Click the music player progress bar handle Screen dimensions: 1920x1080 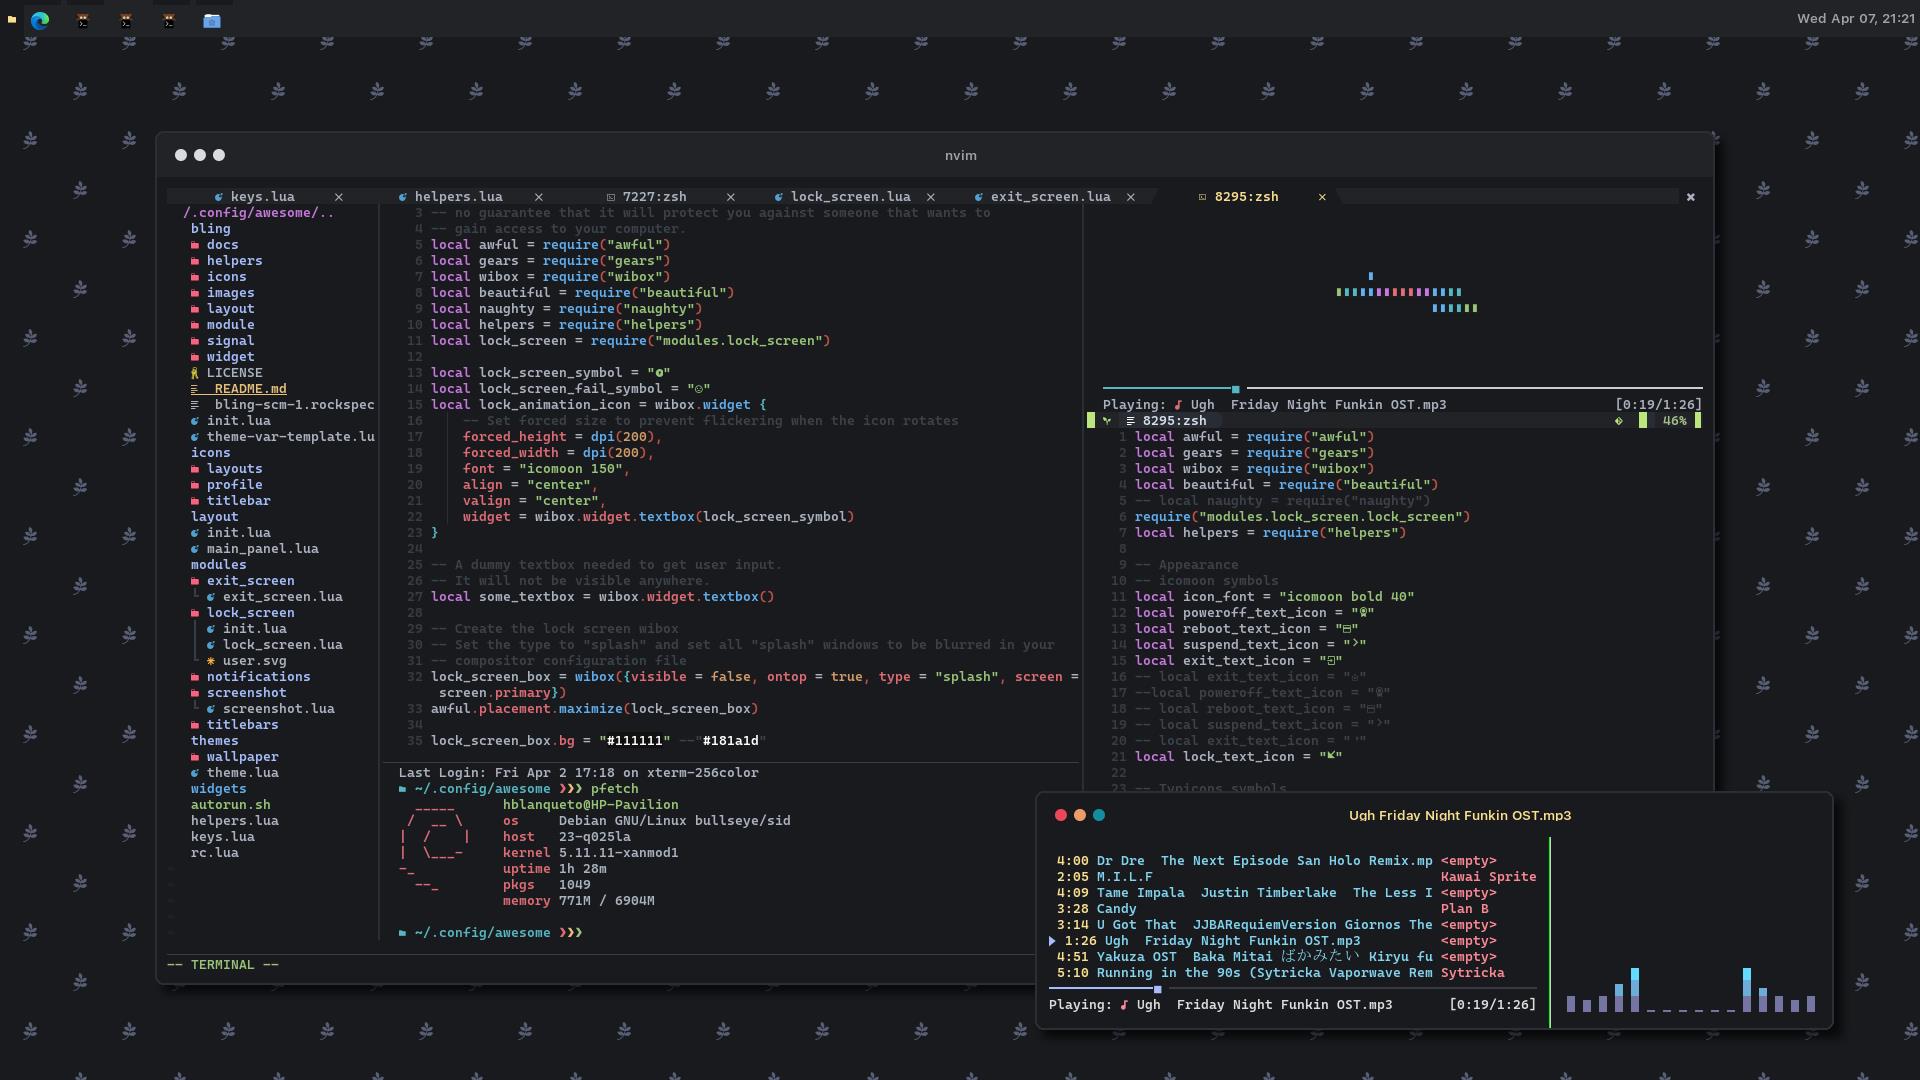click(1158, 989)
